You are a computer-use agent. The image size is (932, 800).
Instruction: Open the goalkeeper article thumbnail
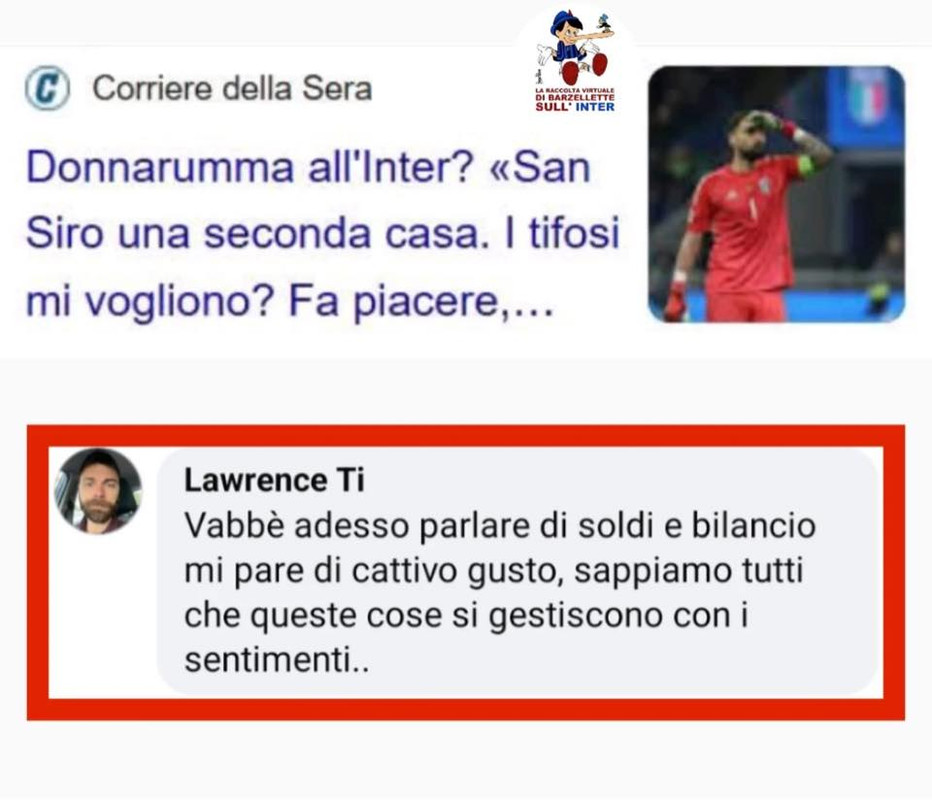(x=776, y=194)
